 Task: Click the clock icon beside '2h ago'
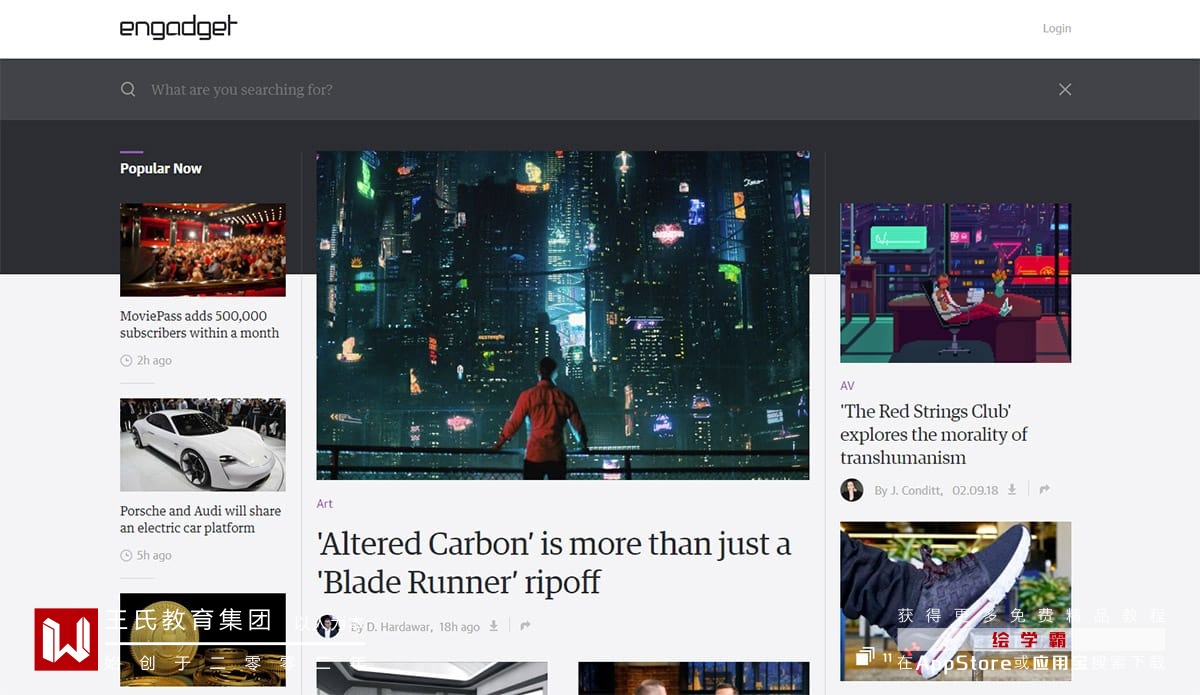pyautogui.click(x=126, y=360)
